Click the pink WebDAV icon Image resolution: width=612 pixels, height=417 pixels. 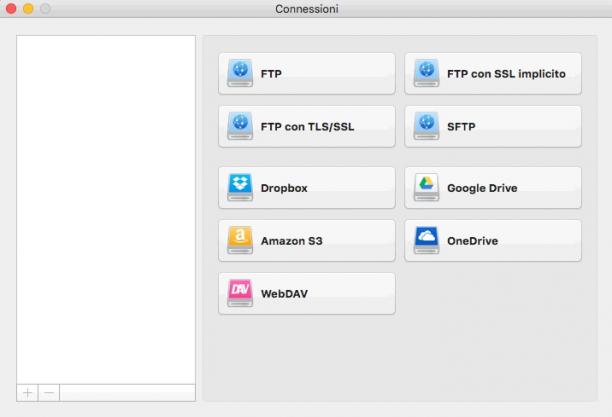pyautogui.click(x=240, y=293)
